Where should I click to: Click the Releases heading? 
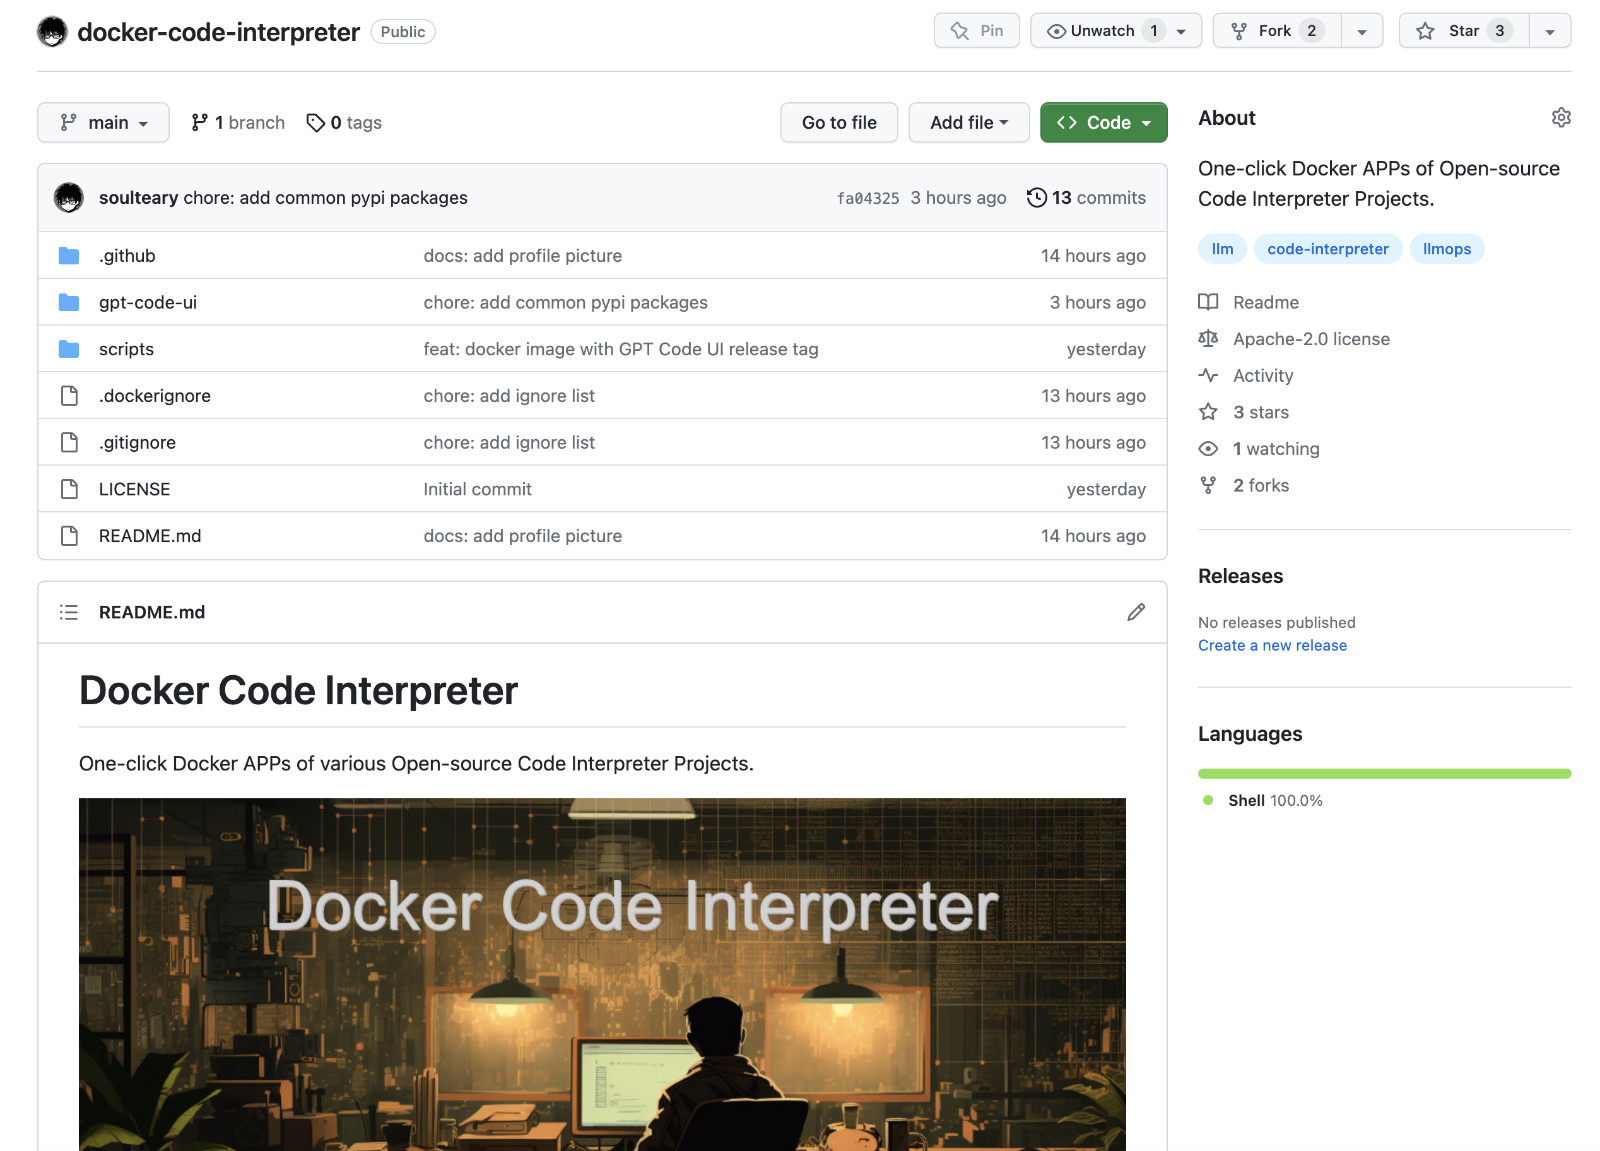[1240, 576]
